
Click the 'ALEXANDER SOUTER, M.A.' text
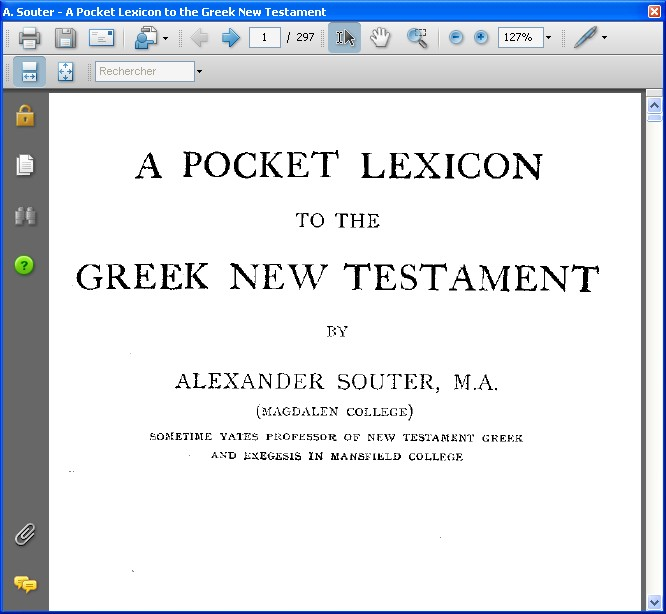(336, 381)
